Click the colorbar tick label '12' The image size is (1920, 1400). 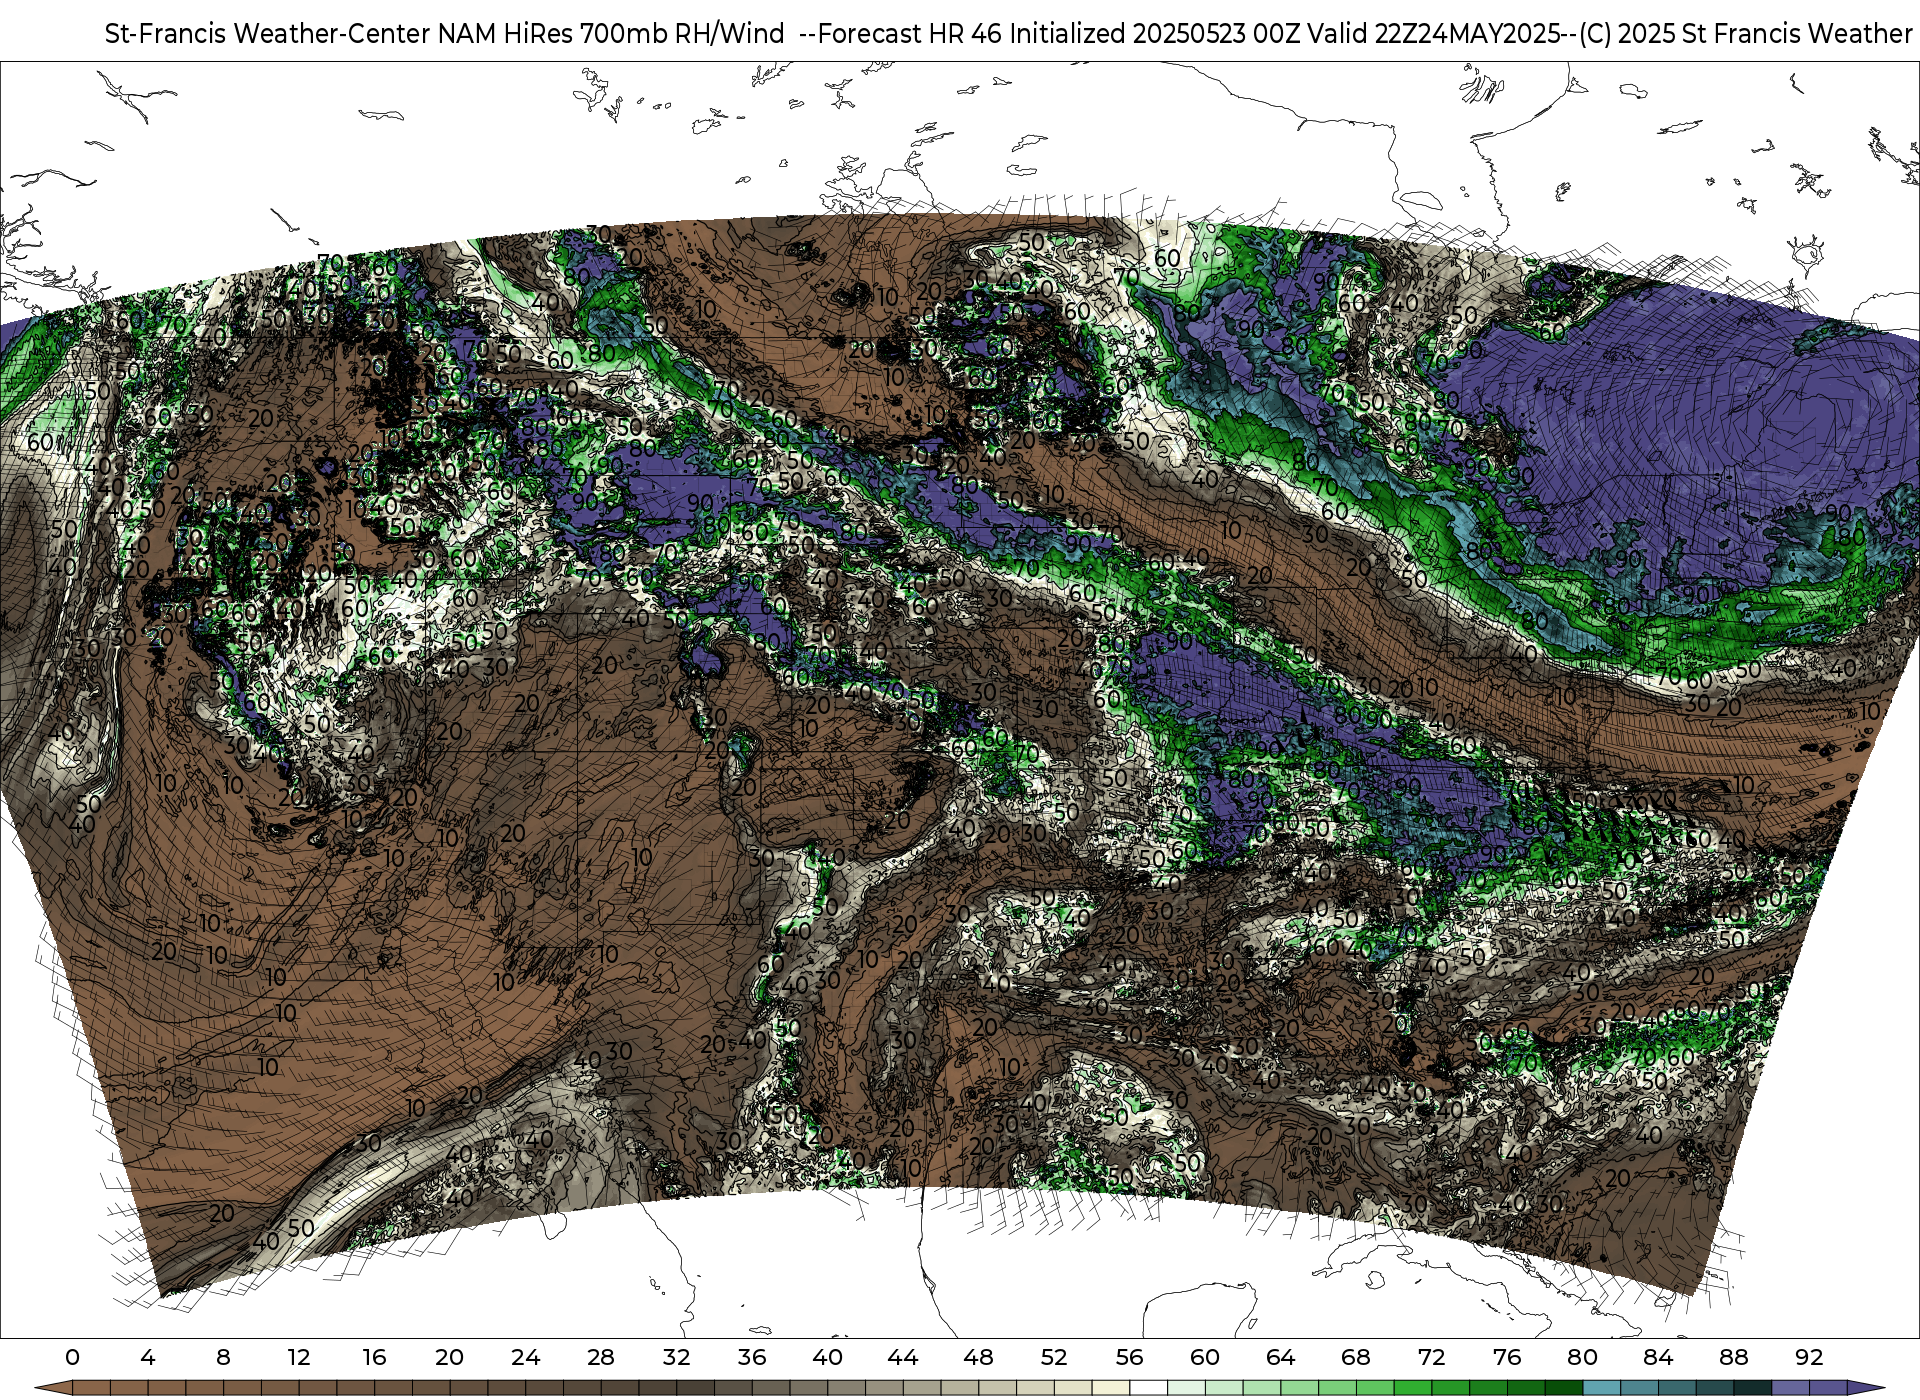299,1357
